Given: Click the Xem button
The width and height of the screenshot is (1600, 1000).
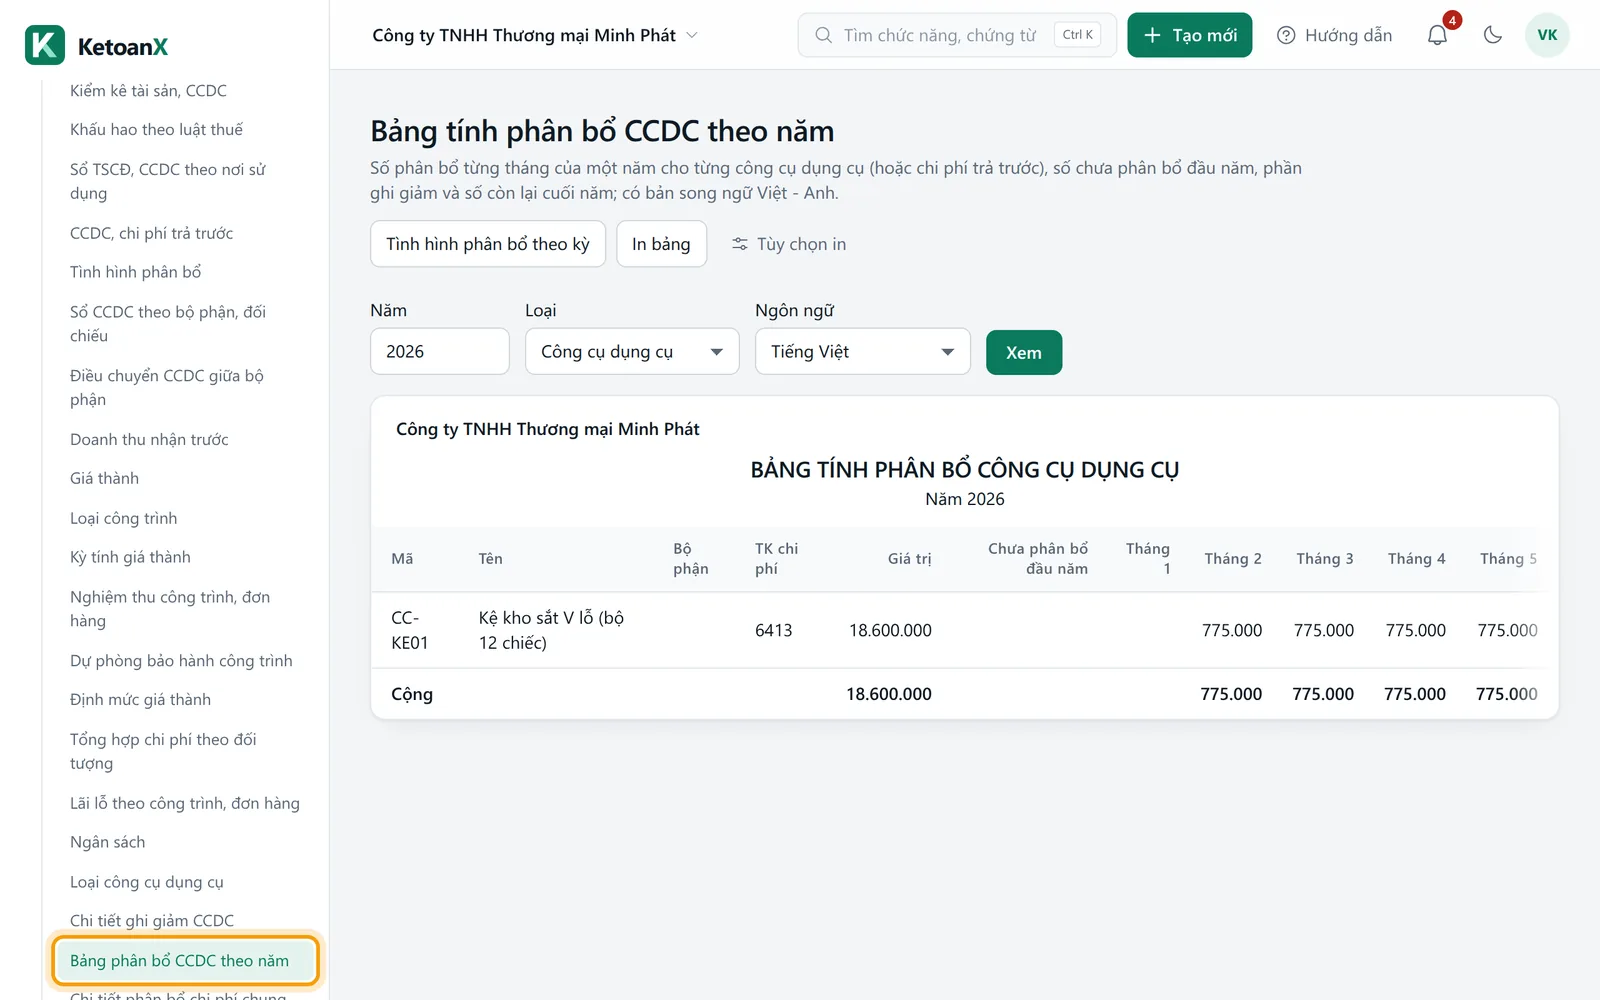Looking at the screenshot, I should click(1024, 353).
